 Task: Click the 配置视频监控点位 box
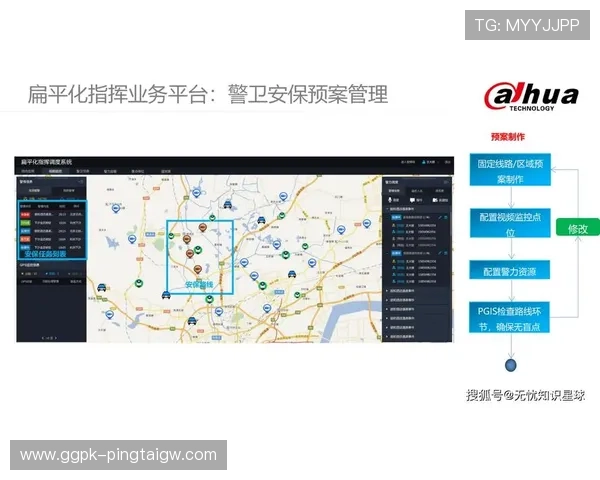510,224
